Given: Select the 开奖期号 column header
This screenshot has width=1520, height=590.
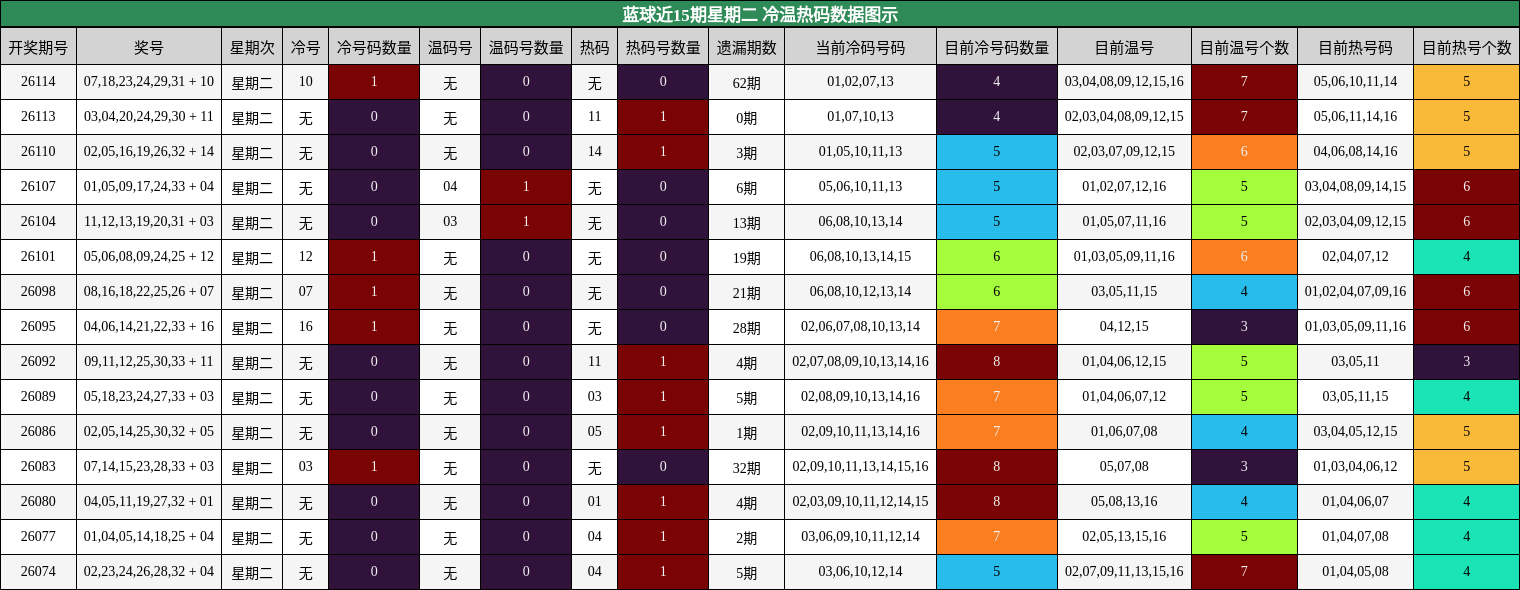Looking at the screenshot, I should click(38, 46).
